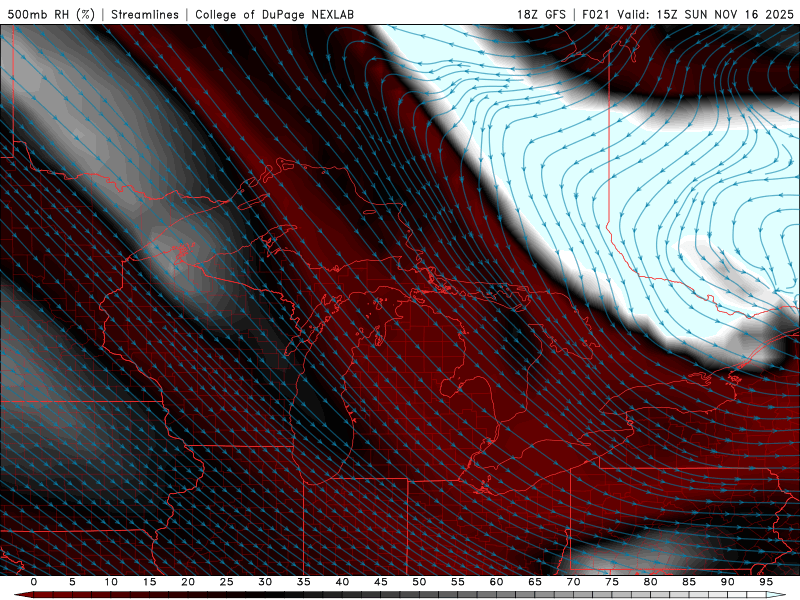Click the 25 label on the color scale
800x600 pixels.
pos(227,582)
